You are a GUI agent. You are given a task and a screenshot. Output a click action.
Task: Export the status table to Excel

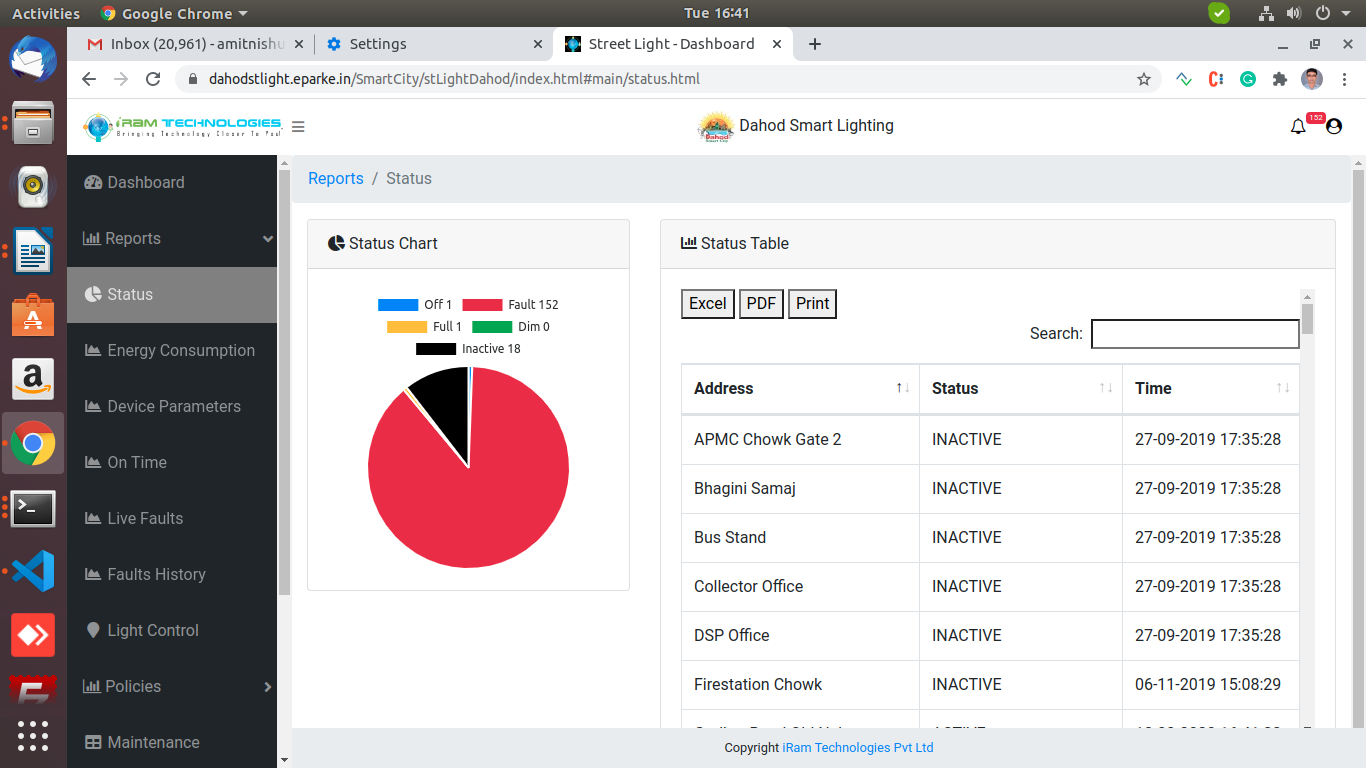707,304
